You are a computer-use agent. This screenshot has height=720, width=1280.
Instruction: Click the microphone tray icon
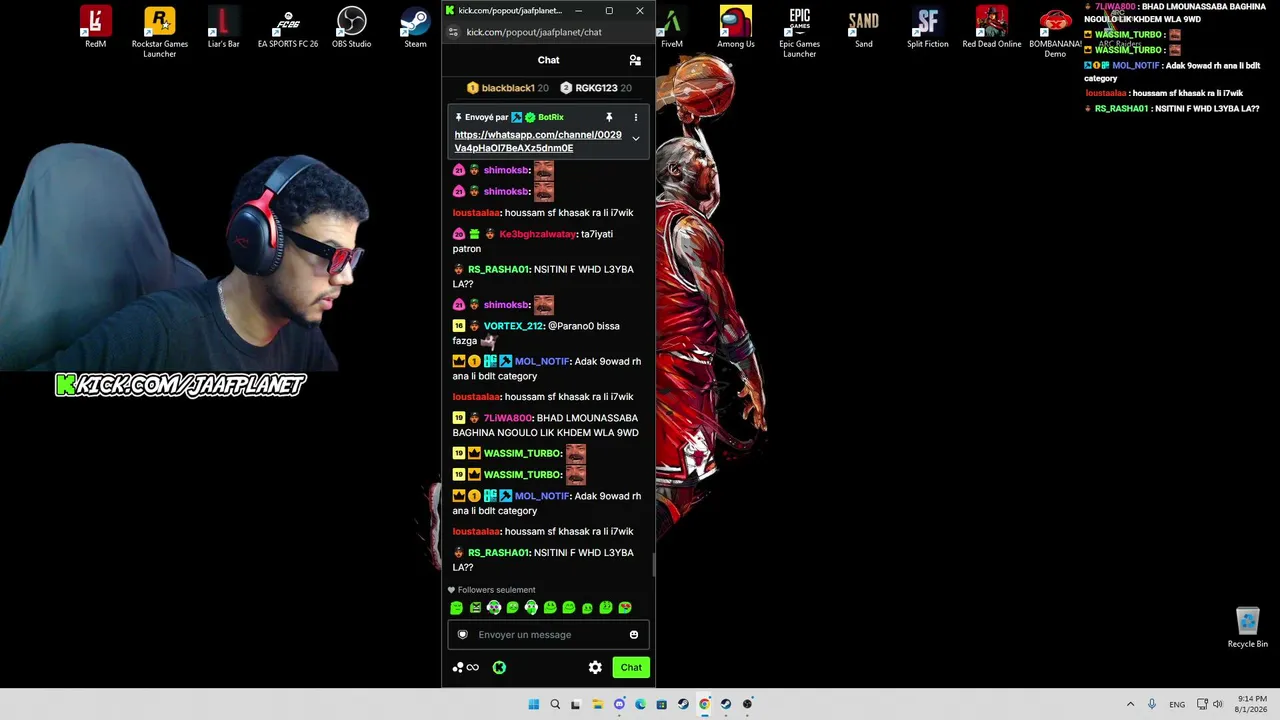coord(1152,704)
